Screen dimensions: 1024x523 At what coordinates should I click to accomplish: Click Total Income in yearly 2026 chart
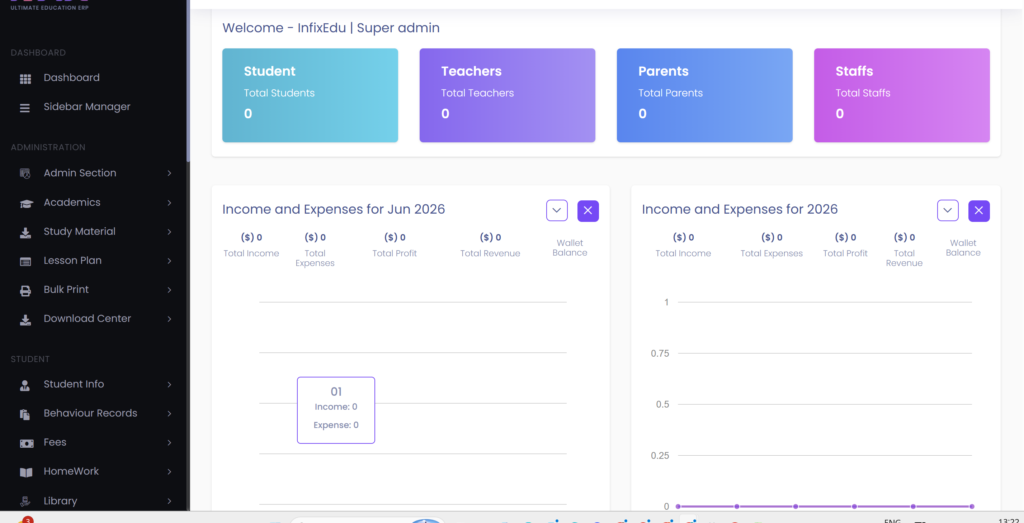click(x=683, y=246)
